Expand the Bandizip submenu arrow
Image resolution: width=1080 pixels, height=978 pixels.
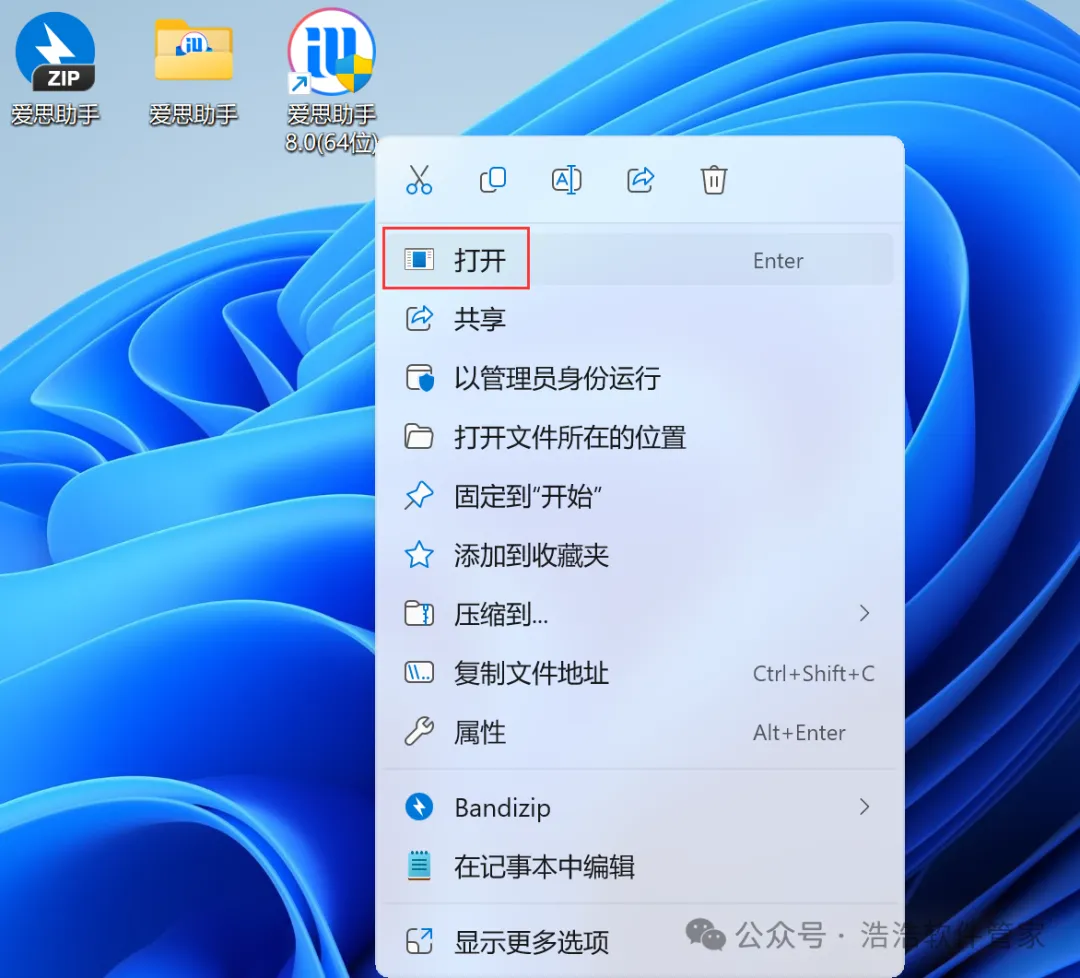point(864,807)
